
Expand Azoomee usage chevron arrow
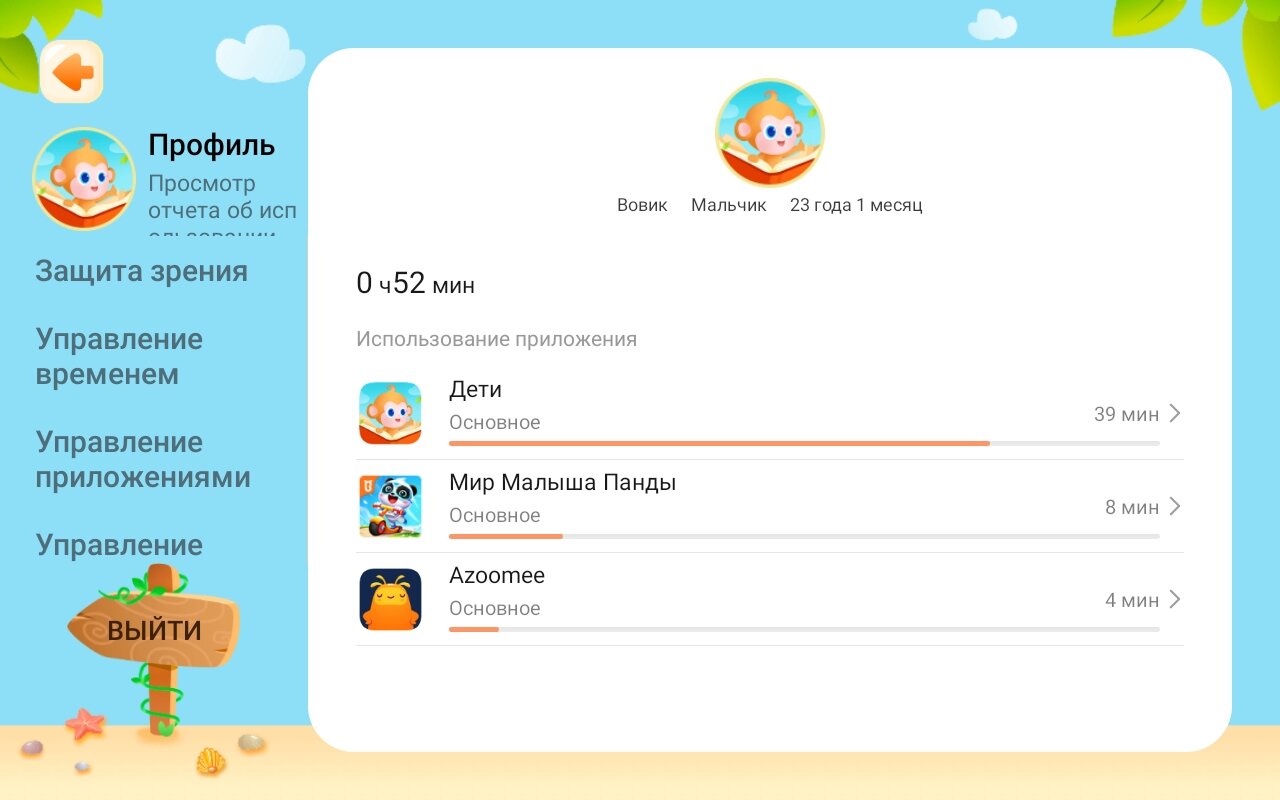(x=1175, y=599)
